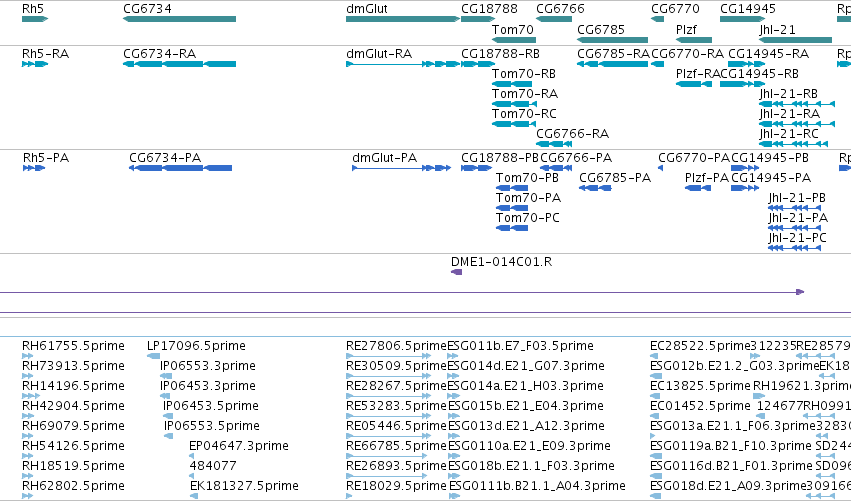Select the Tom70-PB protein feature
Screen dimensions: 851x501
pyautogui.click(x=512, y=188)
